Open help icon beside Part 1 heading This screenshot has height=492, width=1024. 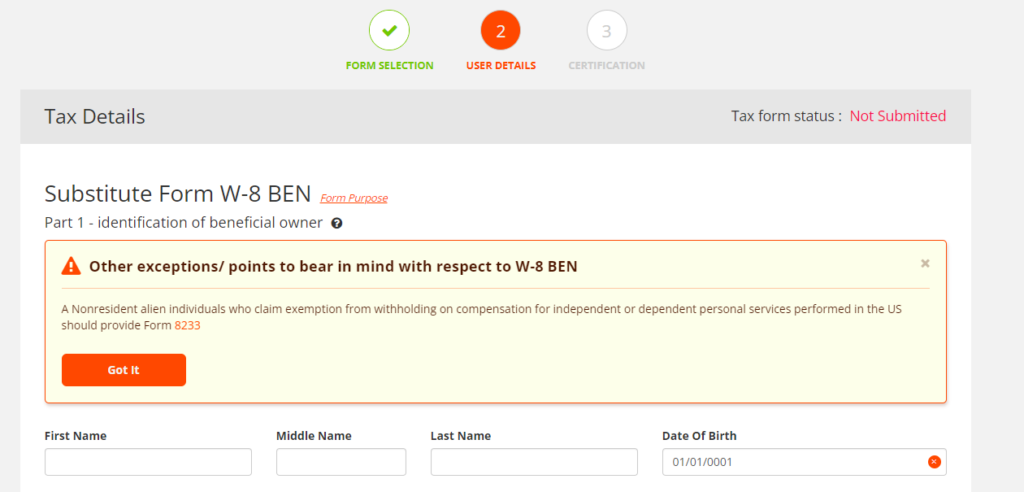click(x=336, y=223)
